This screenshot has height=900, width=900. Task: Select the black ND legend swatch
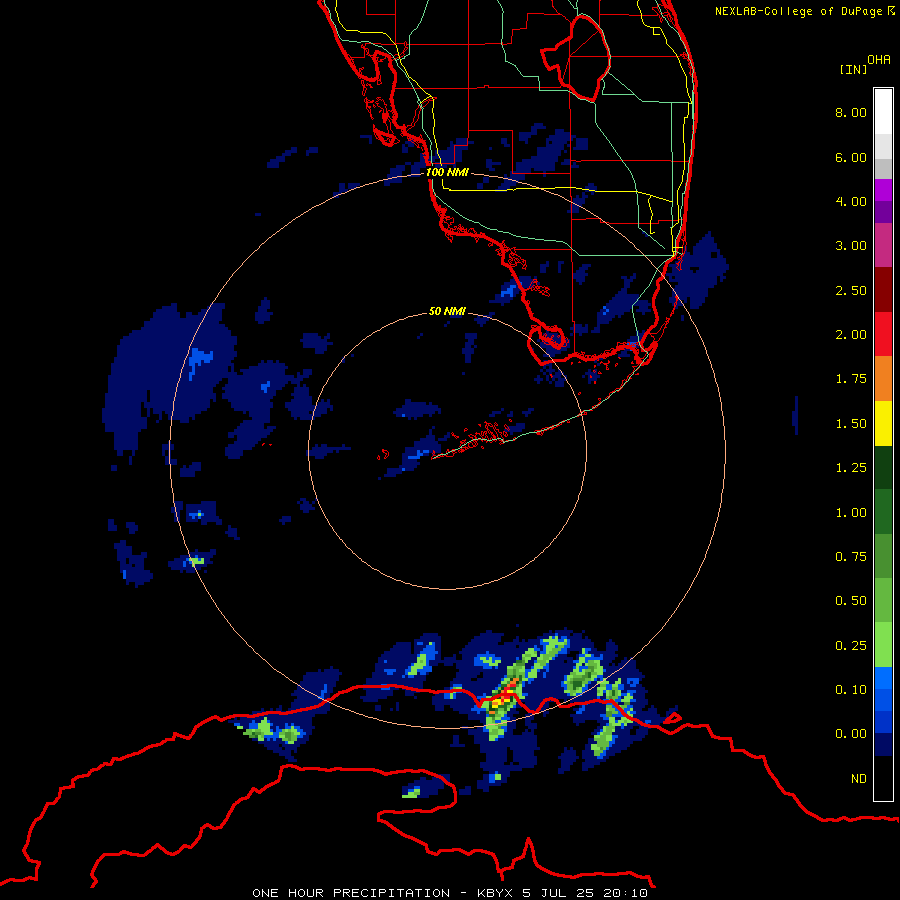(883, 778)
